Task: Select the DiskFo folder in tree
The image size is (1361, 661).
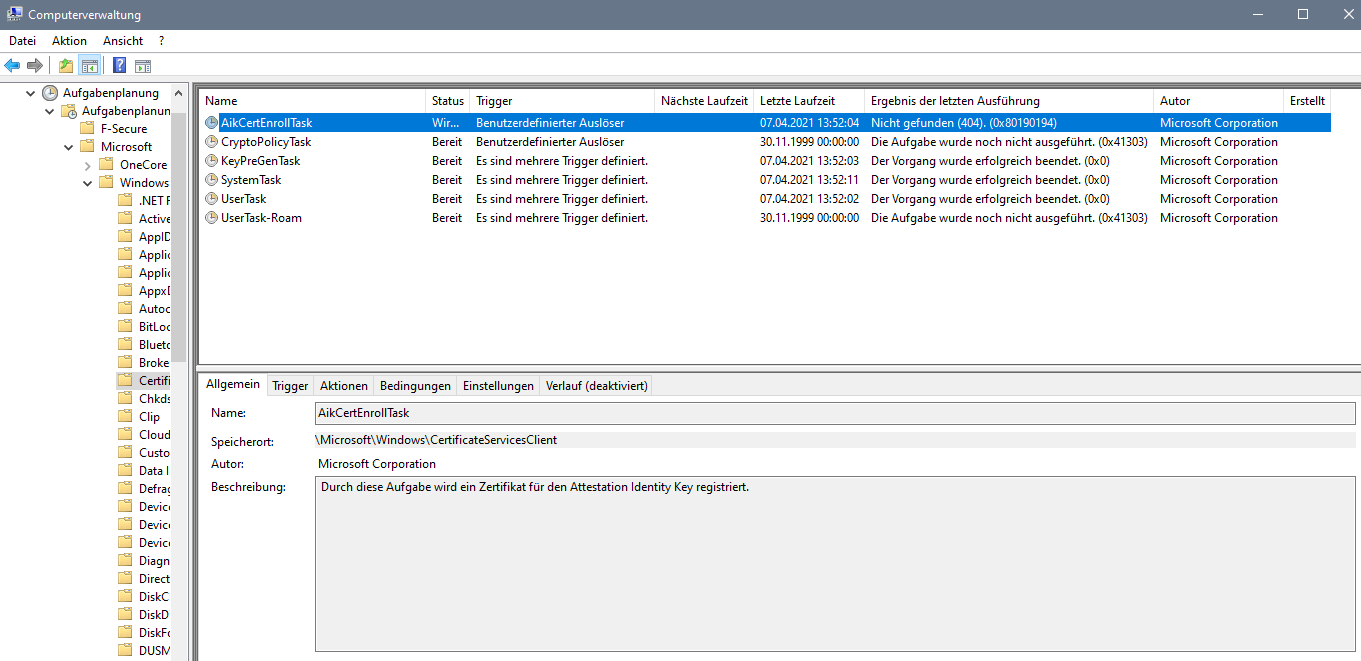Action: pyautogui.click(x=154, y=633)
